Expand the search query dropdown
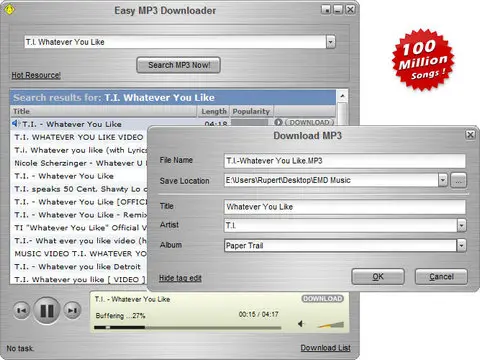This screenshot has height=360, width=480. [x=330, y=42]
